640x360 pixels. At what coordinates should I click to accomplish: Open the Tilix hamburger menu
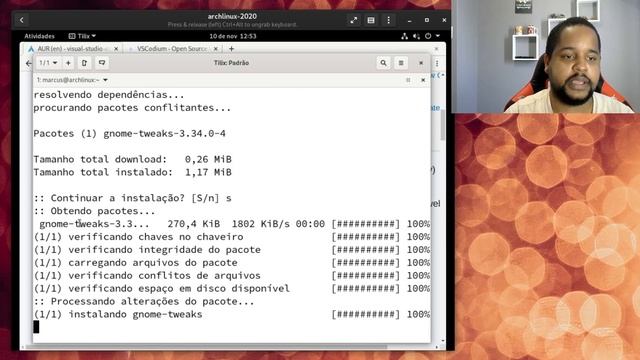click(401, 63)
